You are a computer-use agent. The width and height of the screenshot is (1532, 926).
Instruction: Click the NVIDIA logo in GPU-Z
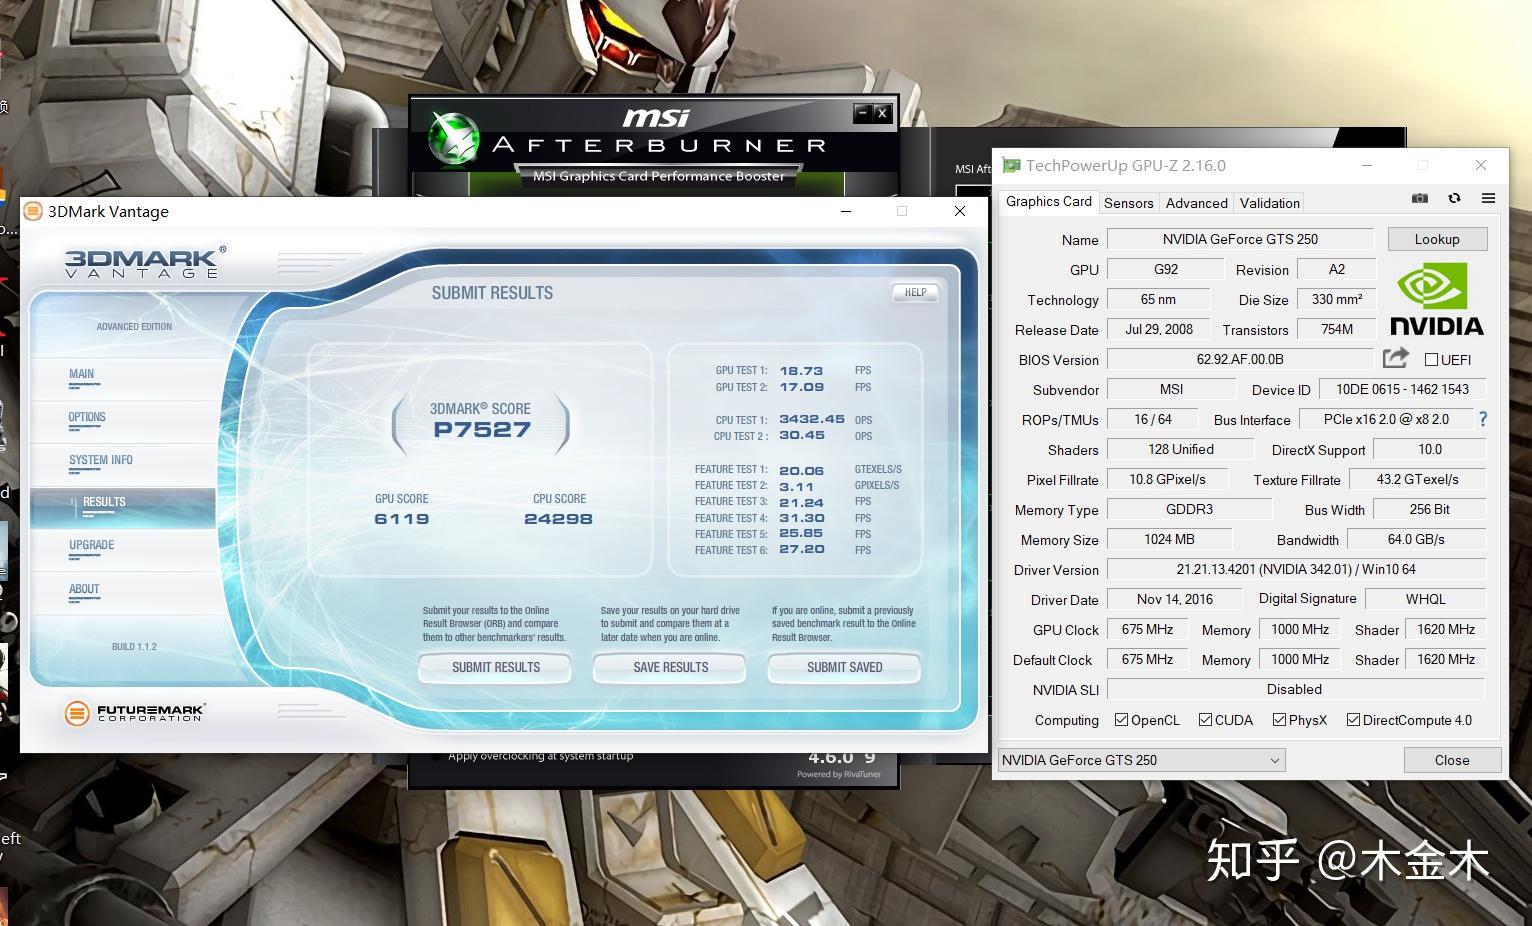coord(1437,298)
